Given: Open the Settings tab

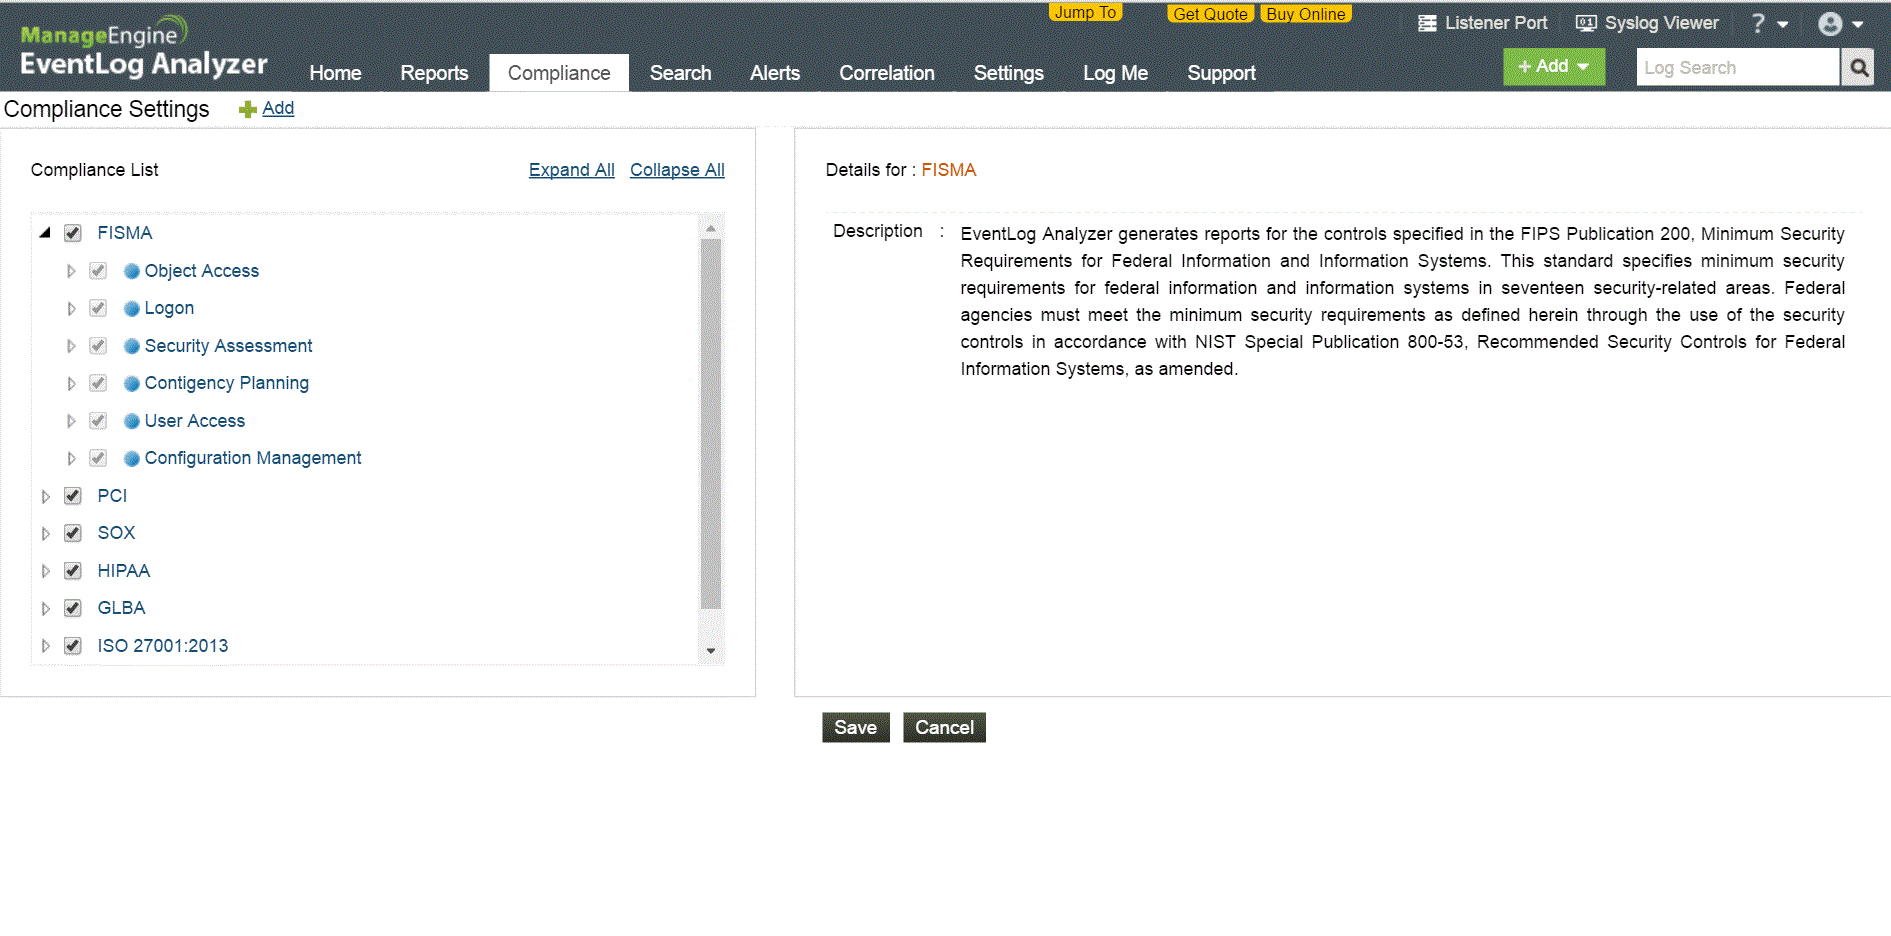Looking at the screenshot, I should coord(1009,73).
